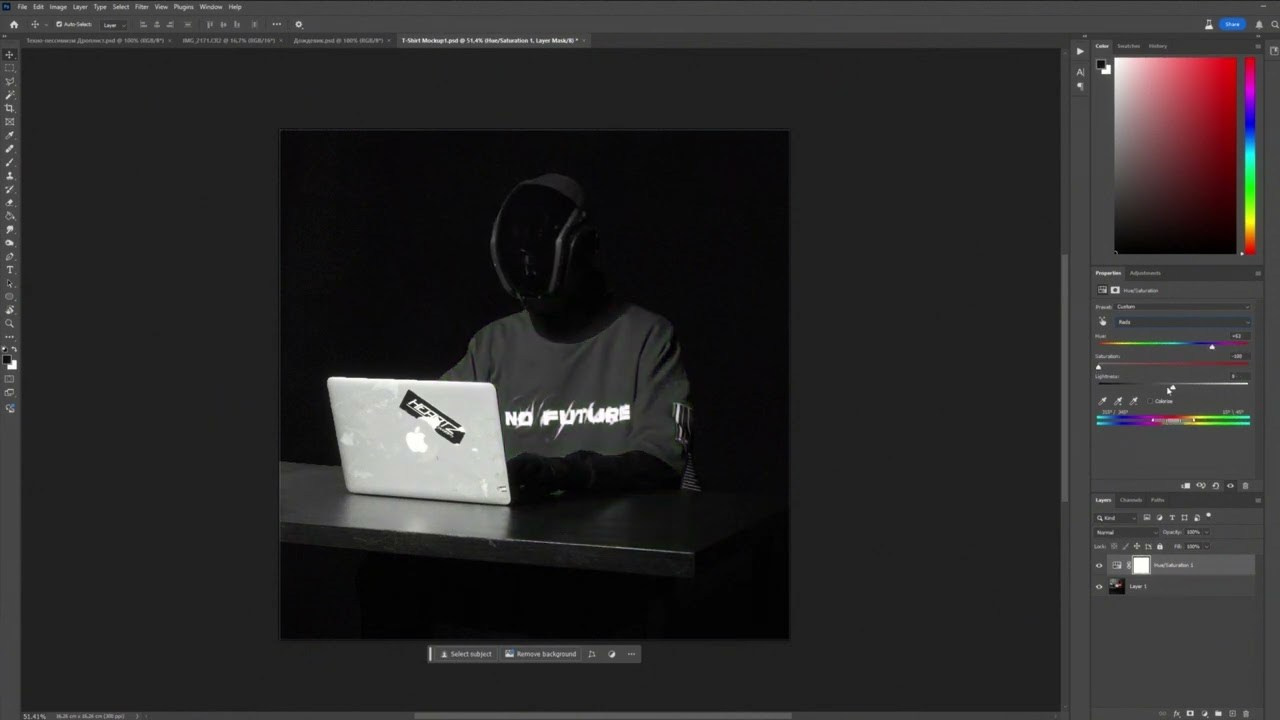Image resolution: width=1280 pixels, height=720 pixels.
Task: Select the Move tool in the toolbar
Action: tap(9, 54)
